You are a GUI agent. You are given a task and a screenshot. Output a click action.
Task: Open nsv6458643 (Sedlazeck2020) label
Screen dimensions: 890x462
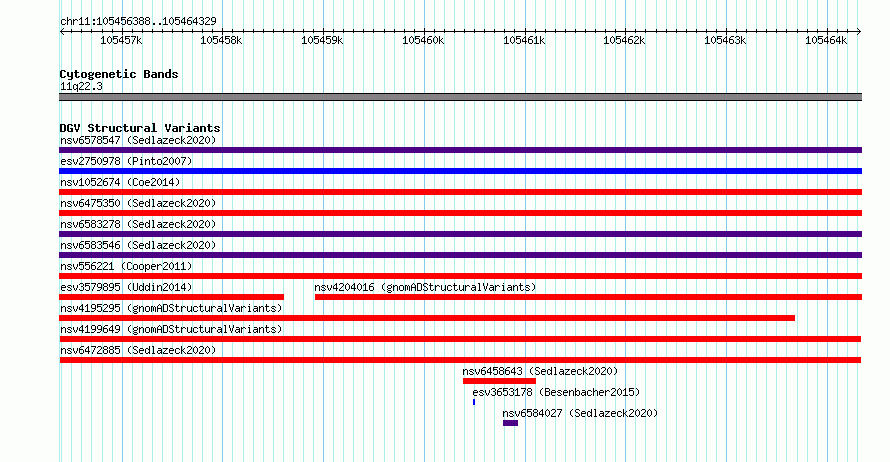point(540,371)
